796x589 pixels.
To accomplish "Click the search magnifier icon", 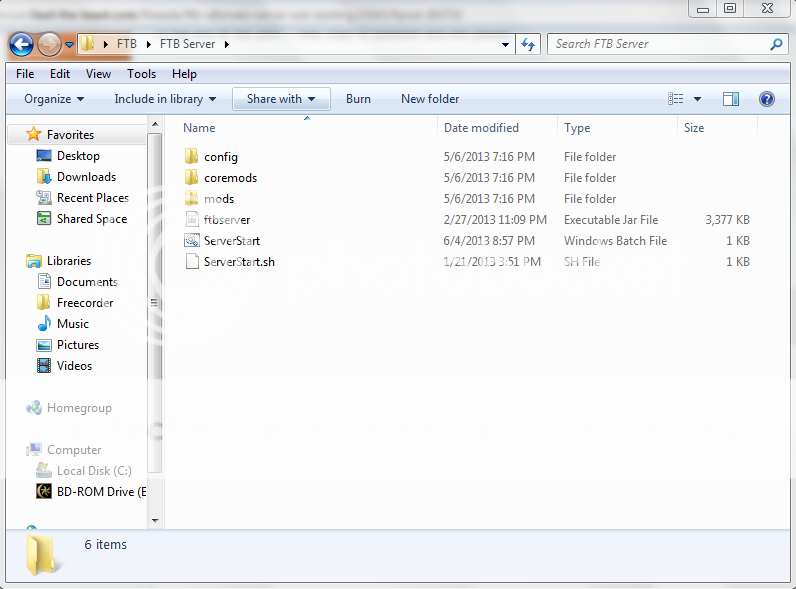I will [x=776, y=44].
